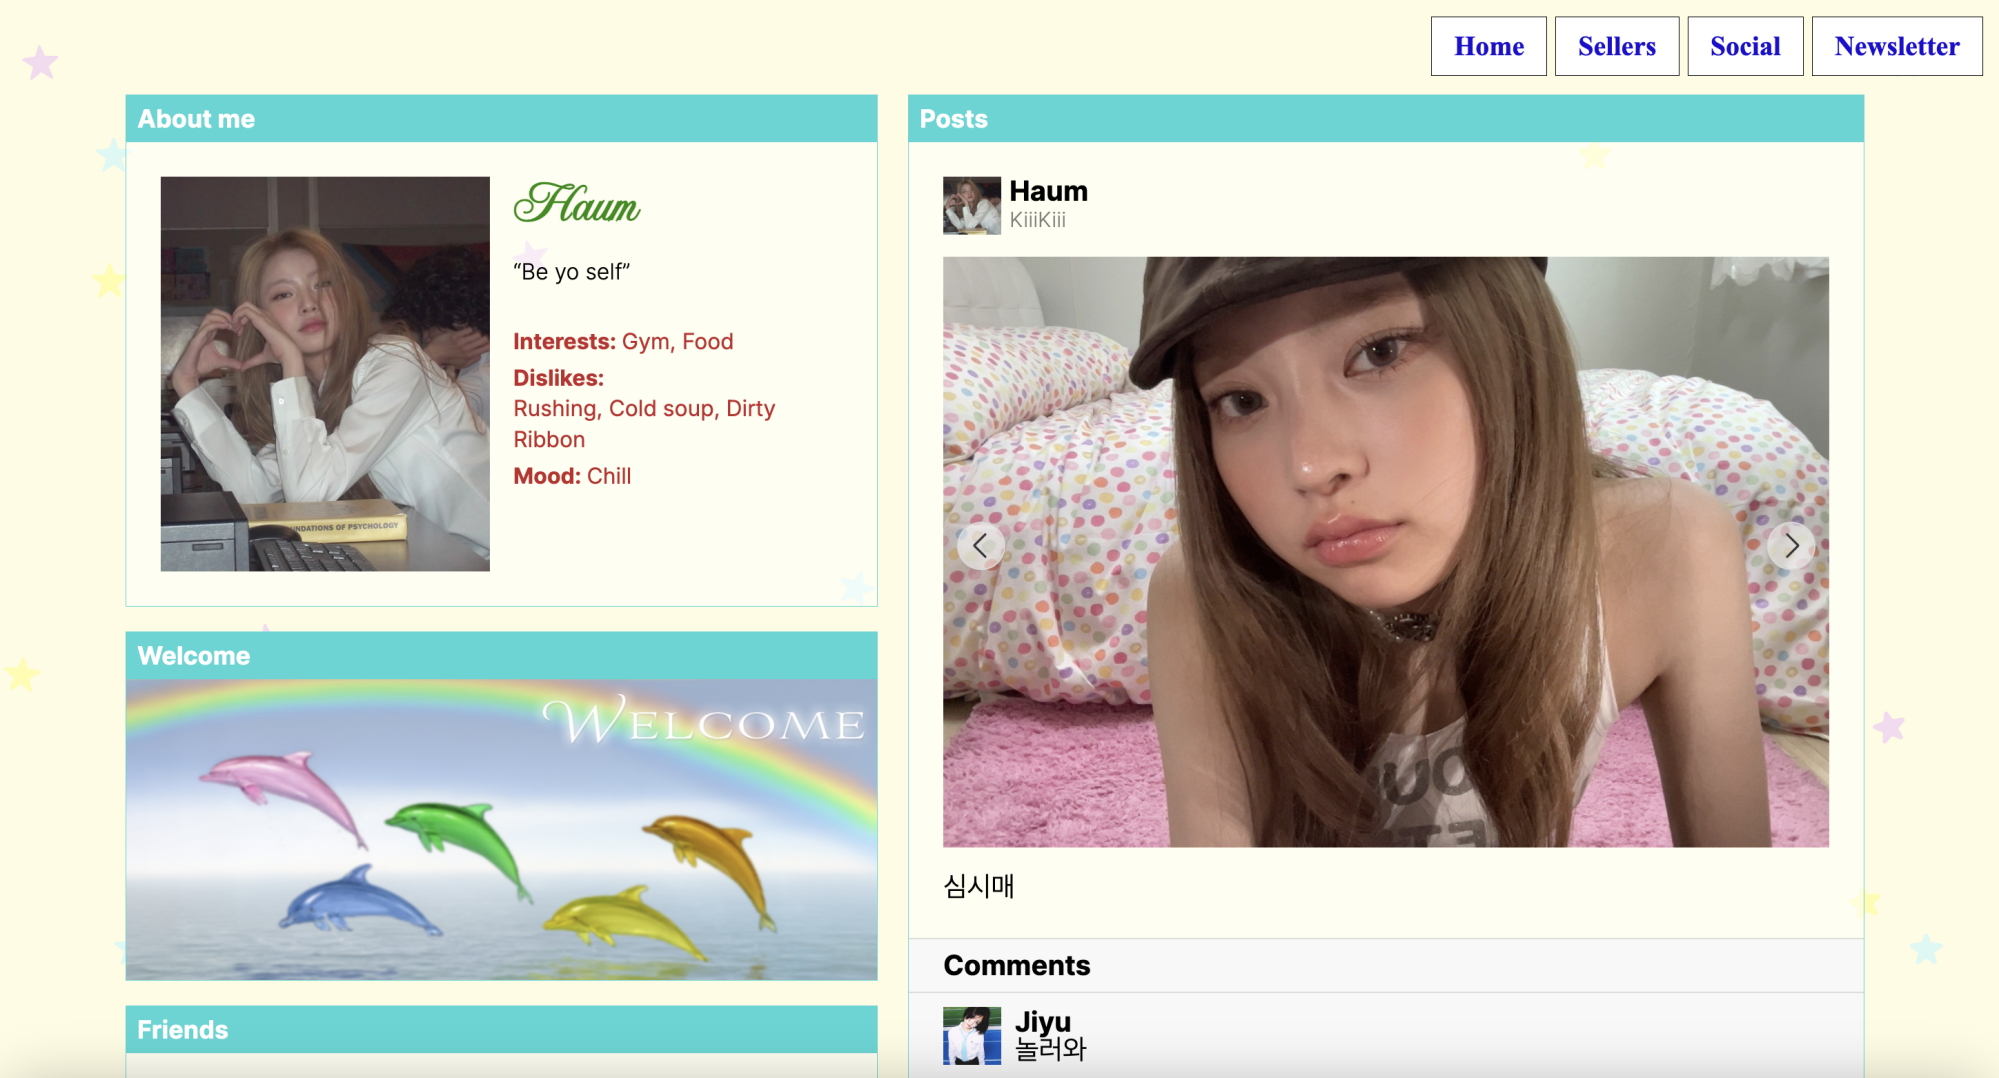This screenshot has width=1999, height=1078.
Task: Click the Interests: Gym, Food line
Action: tap(623, 342)
